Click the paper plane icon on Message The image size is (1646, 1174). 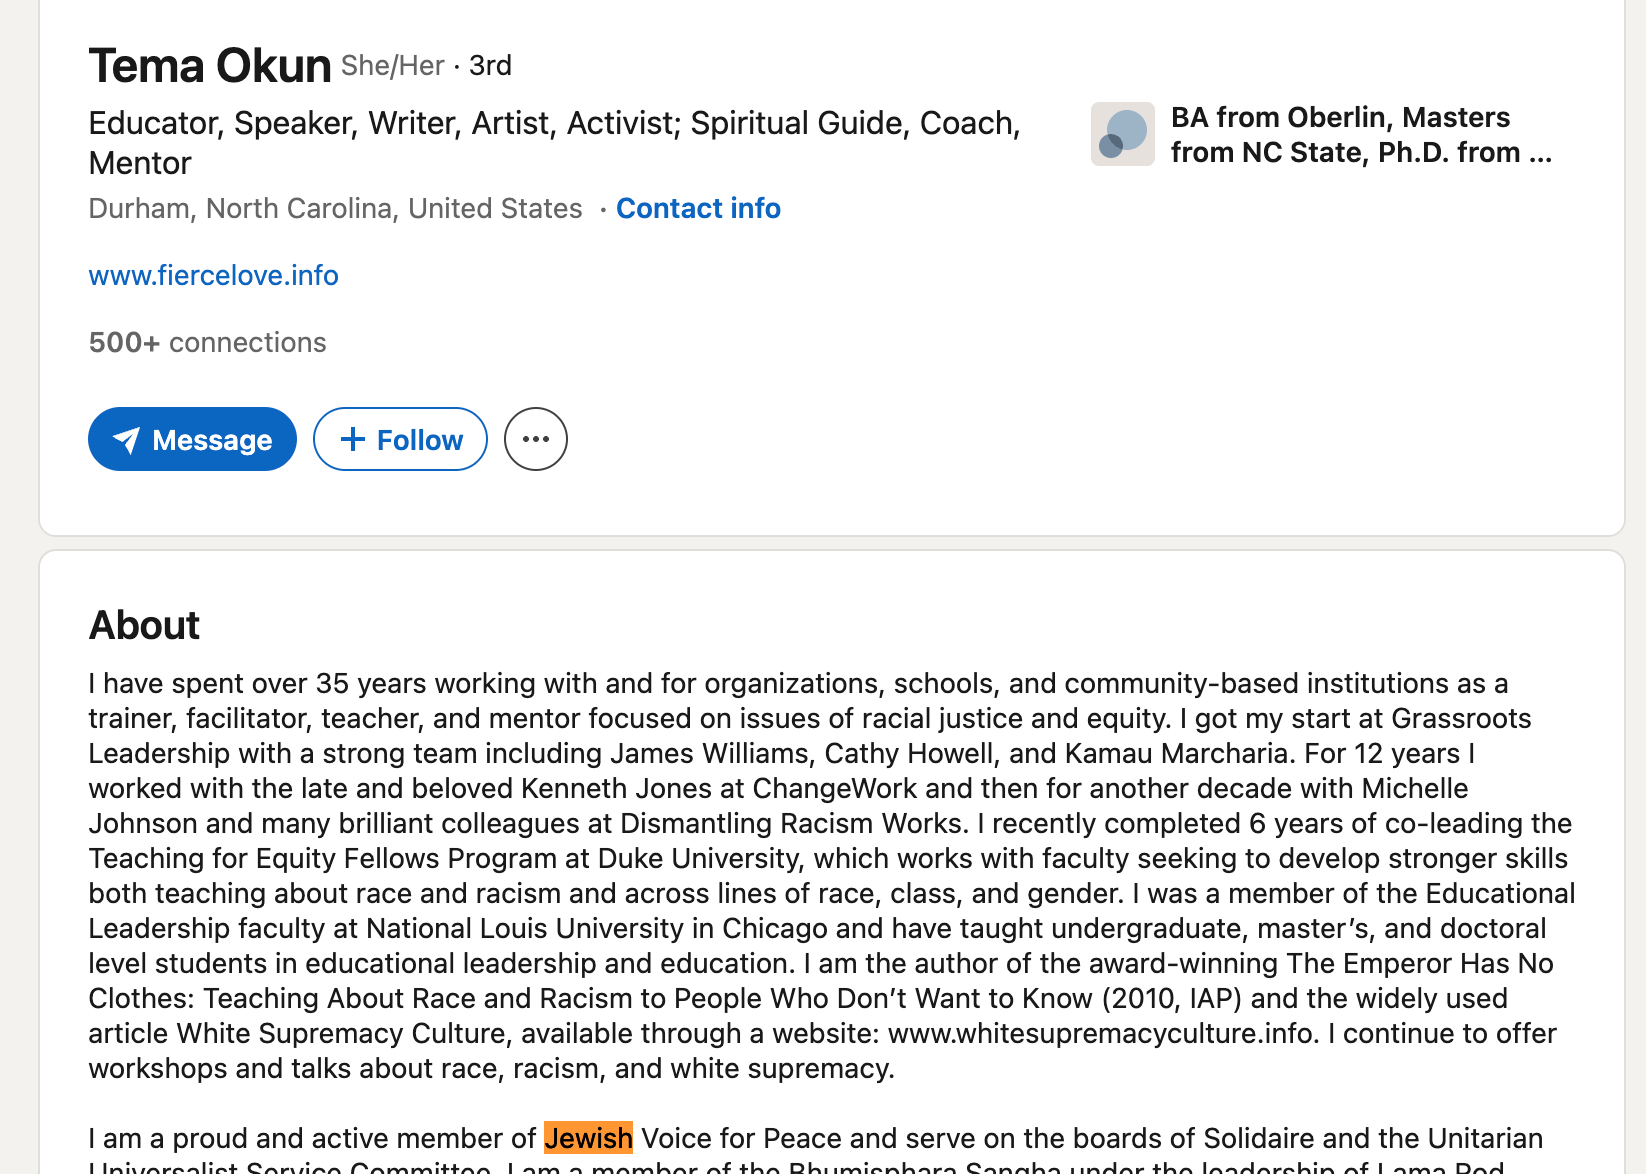pos(126,440)
